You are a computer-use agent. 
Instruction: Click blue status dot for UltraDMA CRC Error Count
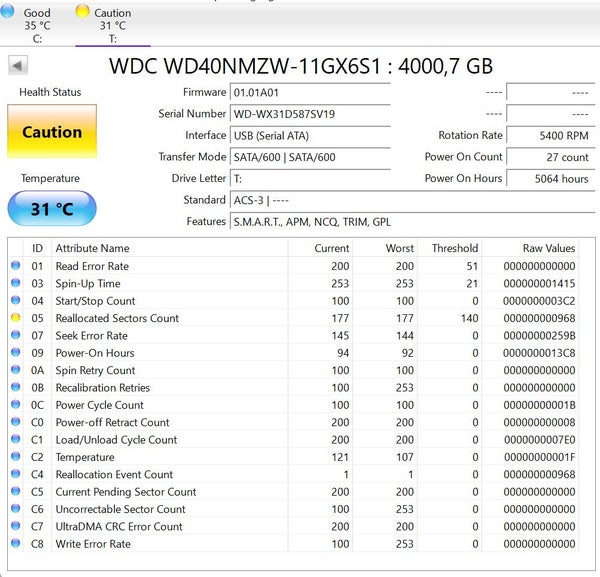pyautogui.click(x=16, y=525)
